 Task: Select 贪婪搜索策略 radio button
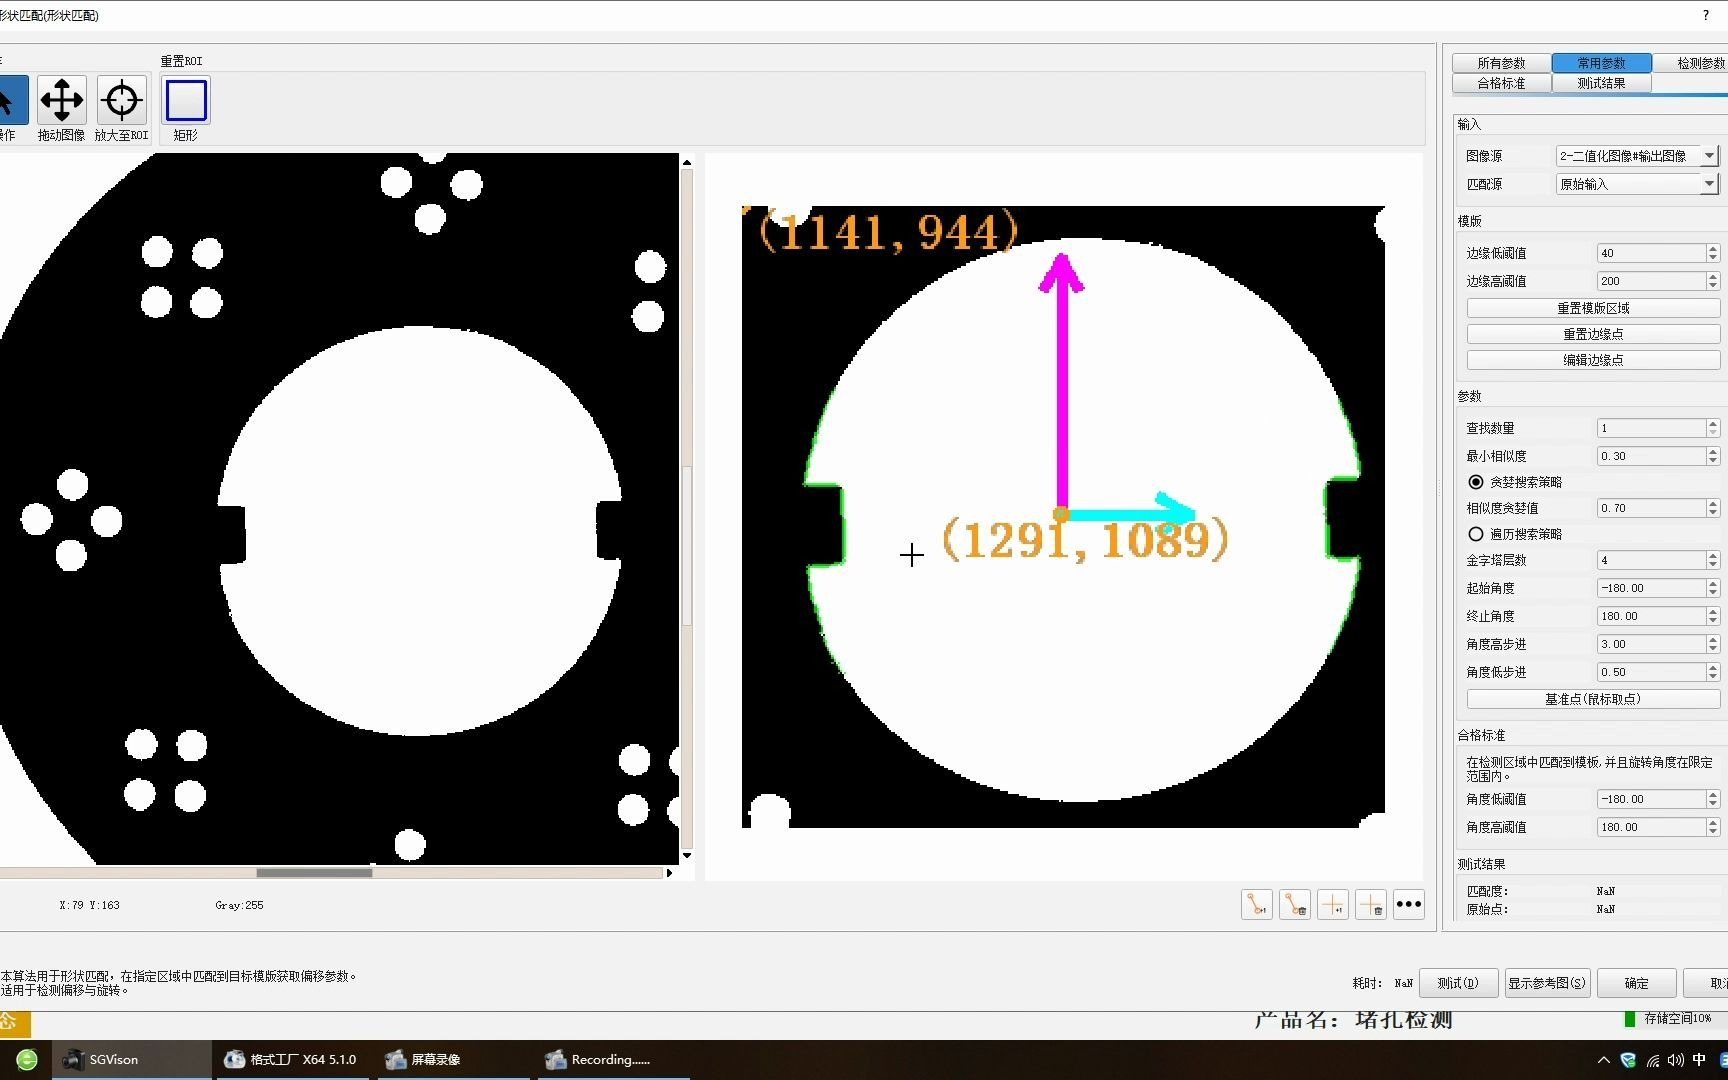point(1476,482)
